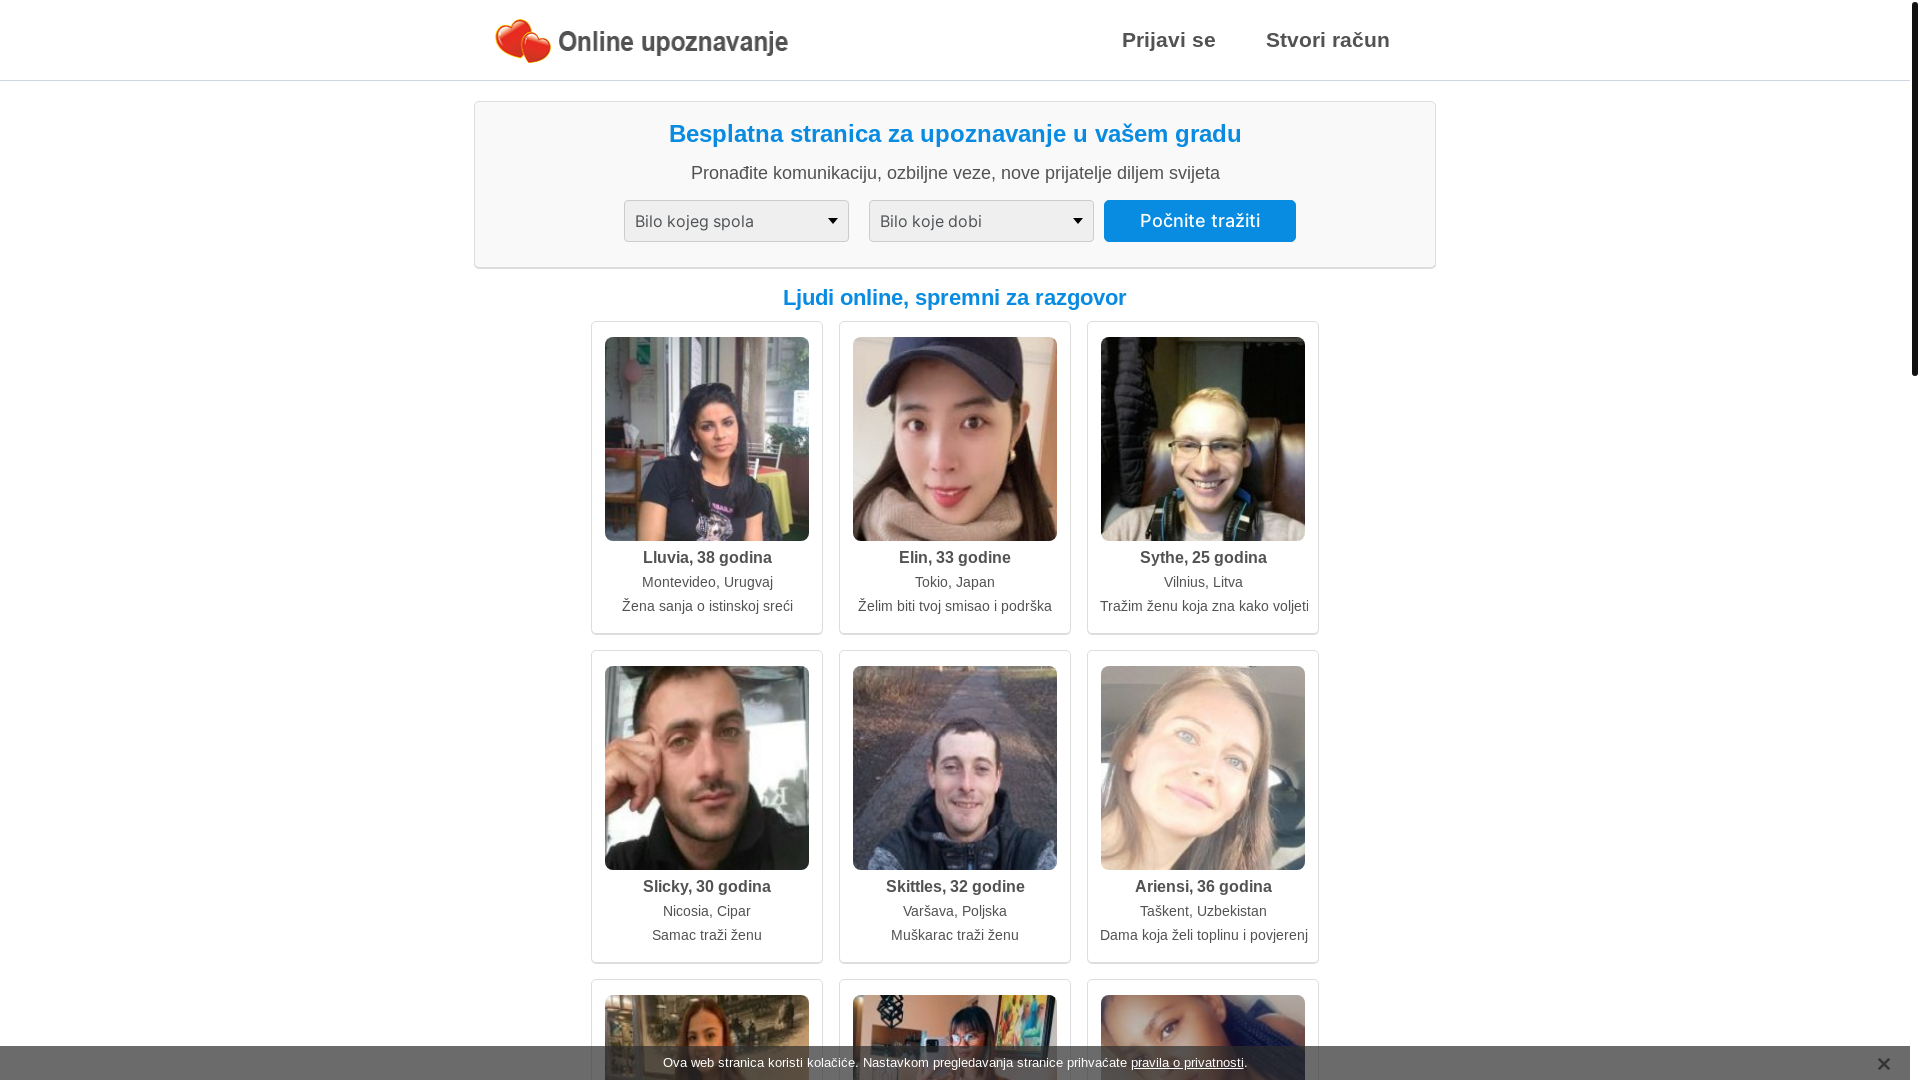Open the 'pravila o privatnosti' privacy link
This screenshot has width=1920, height=1080.
tap(1187, 1063)
